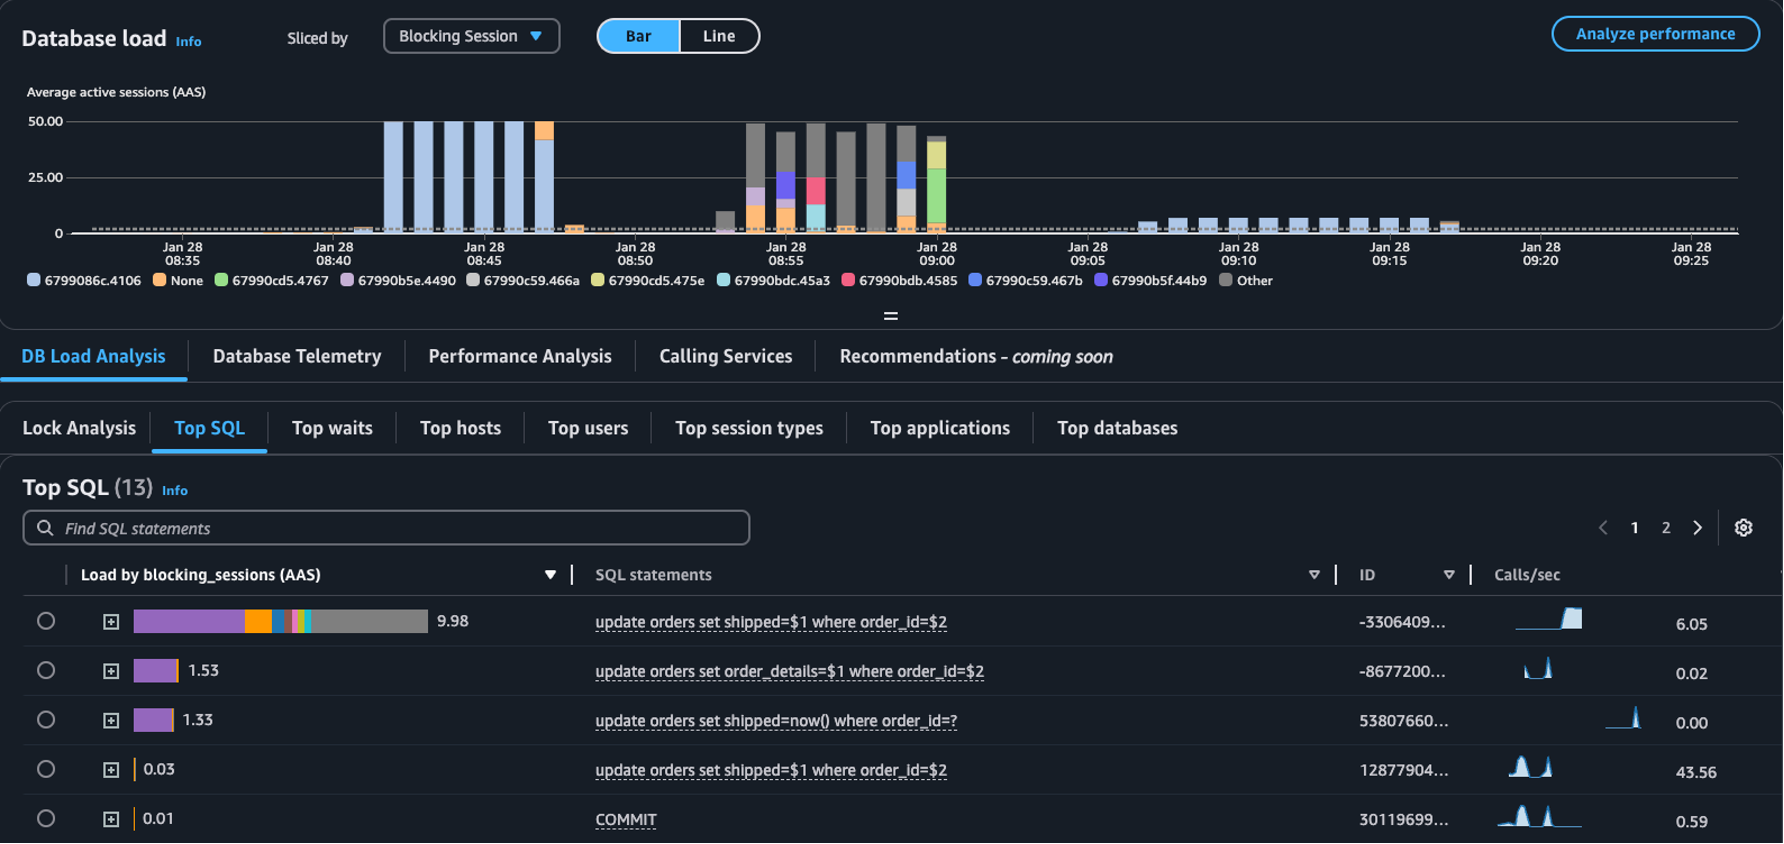Open Load by blocking_sessions column dropdown
1784x844 pixels.
coord(550,575)
